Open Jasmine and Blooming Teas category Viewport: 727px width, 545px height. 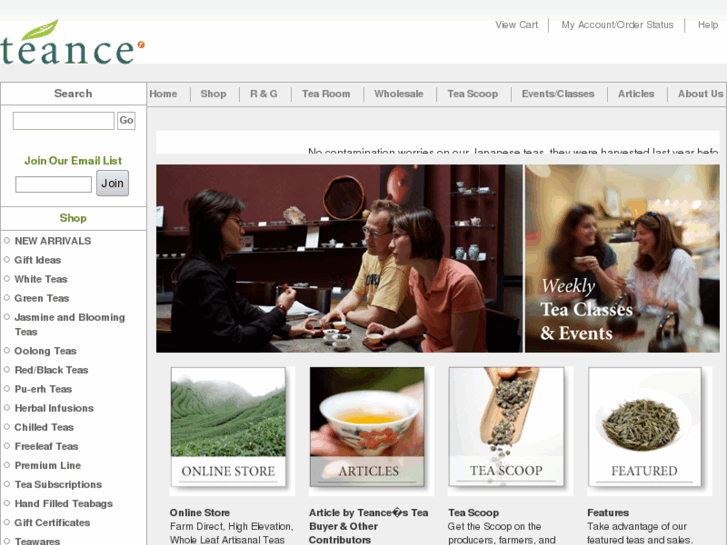(x=70, y=324)
